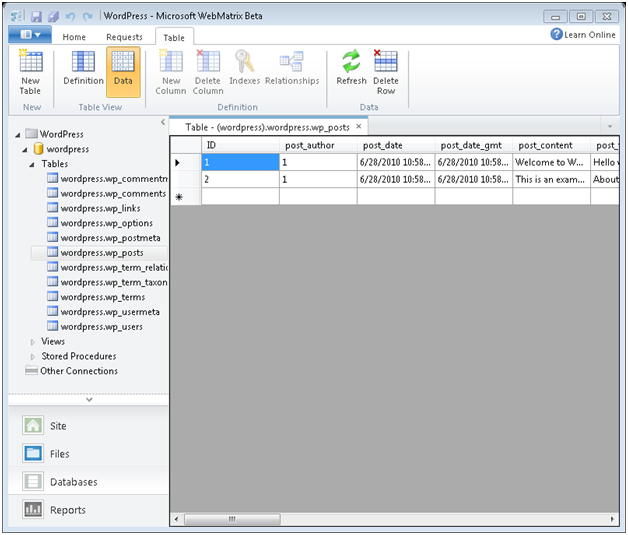
Task: Close the wp_posts table tab
Action: coord(359,127)
